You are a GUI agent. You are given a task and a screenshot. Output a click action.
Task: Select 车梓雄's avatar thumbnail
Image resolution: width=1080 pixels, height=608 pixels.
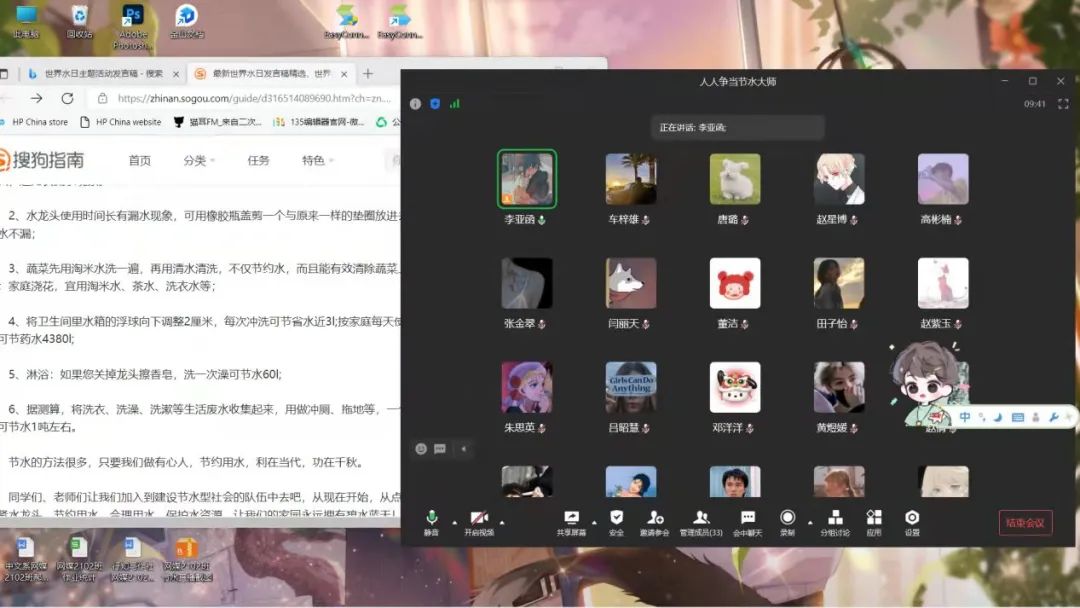[631, 179]
